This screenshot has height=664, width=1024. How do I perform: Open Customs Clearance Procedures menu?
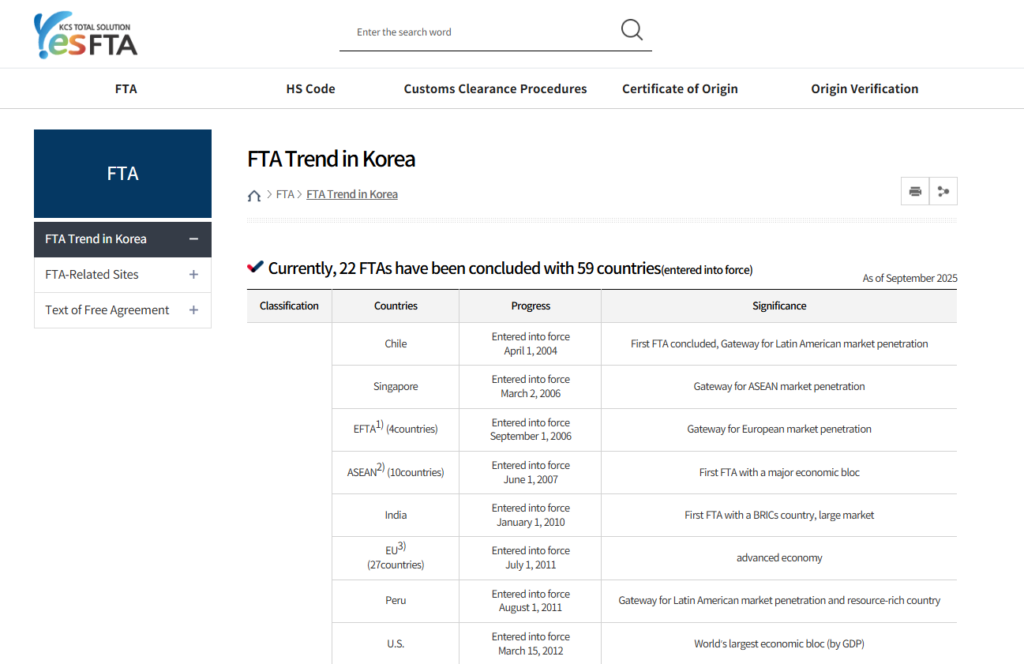click(x=495, y=89)
